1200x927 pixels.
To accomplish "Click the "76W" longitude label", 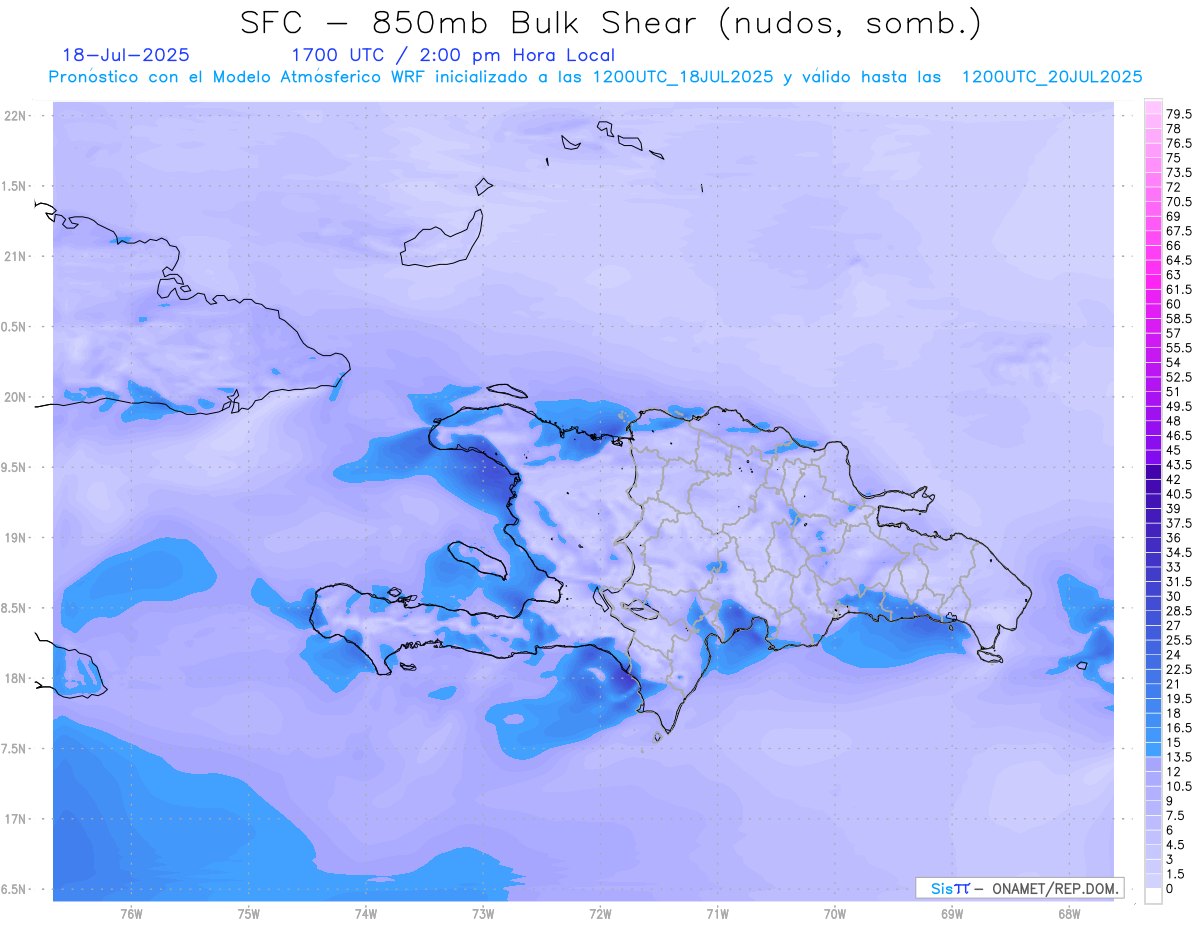I will coord(131,914).
